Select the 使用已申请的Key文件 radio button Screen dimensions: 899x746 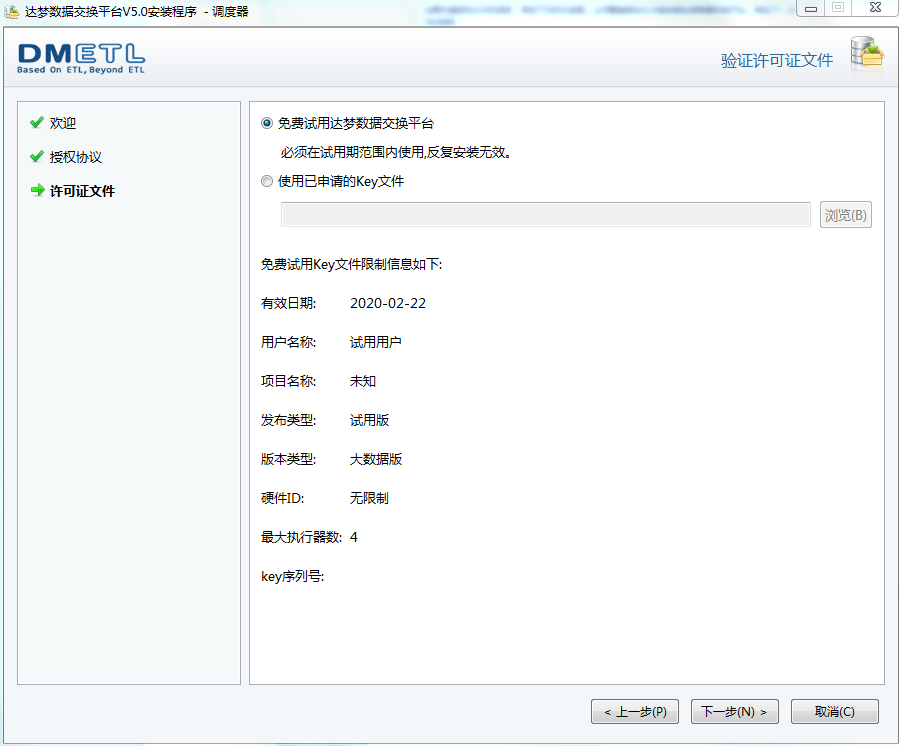(267, 181)
